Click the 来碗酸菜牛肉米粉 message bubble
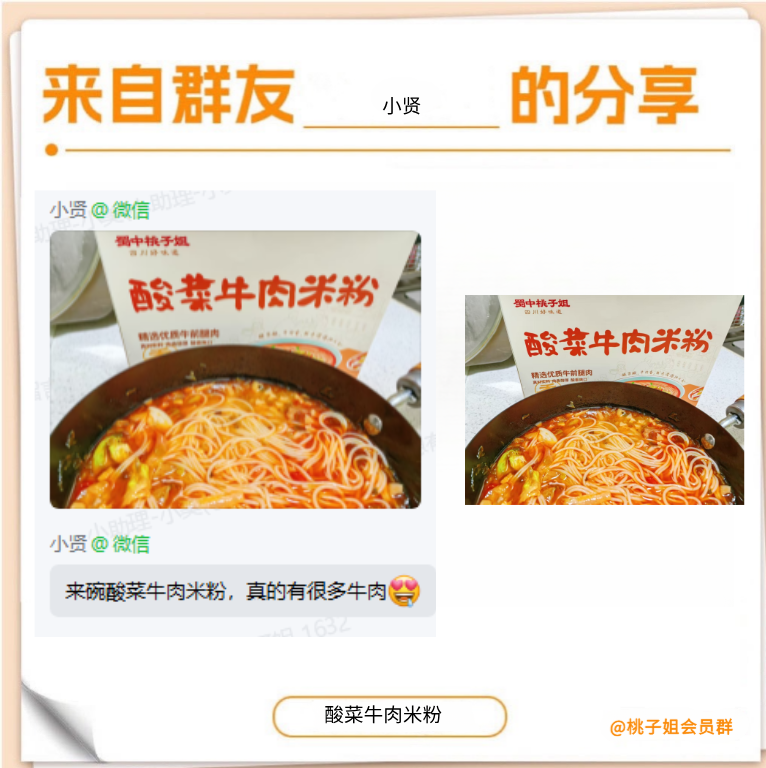Viewport: 766px width, 768px height. [243, 591]
